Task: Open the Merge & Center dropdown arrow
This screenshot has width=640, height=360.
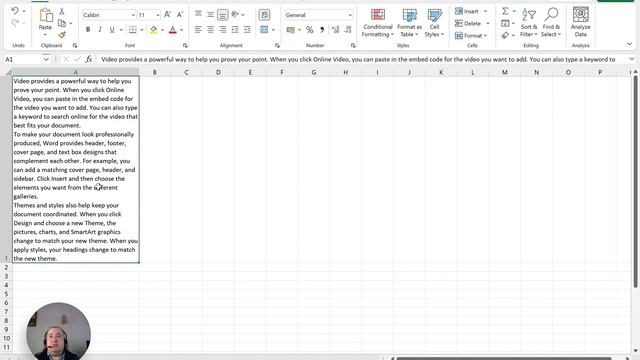Action: (273, 30)
